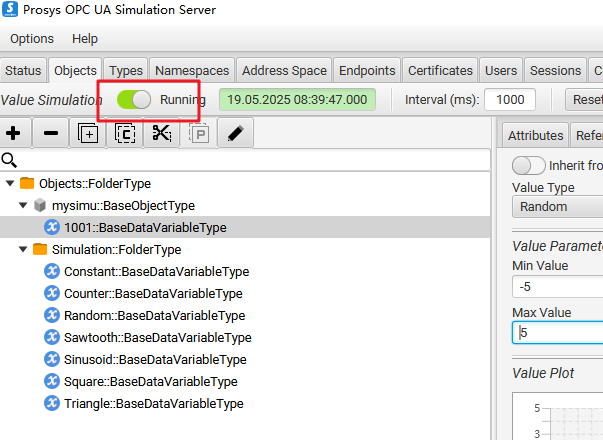Image resolution: width=603 pixels, height=440 pixels.
Task: Select Counter::BaseDataVariableType row
Action: point(245,293)
